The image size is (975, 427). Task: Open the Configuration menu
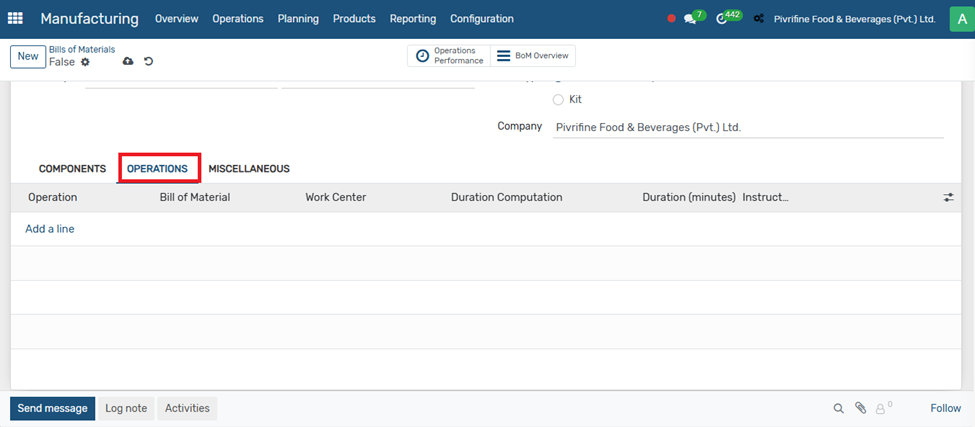coord(481,19)
